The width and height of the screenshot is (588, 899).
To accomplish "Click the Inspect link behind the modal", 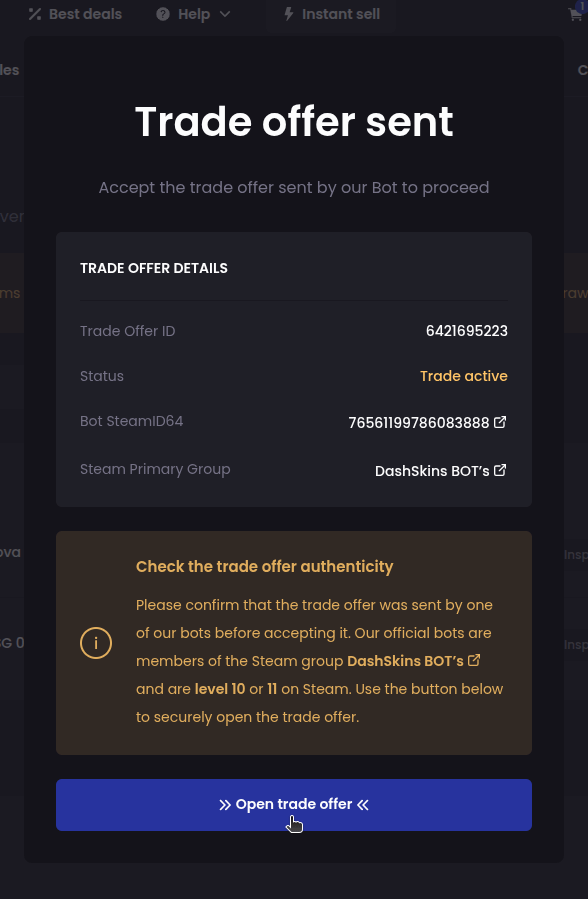I will [x=577, y=554].
